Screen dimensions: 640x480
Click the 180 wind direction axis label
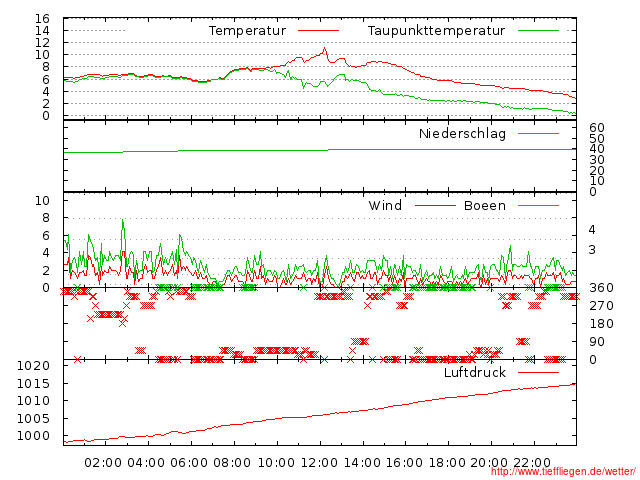(x=601, y=324)
